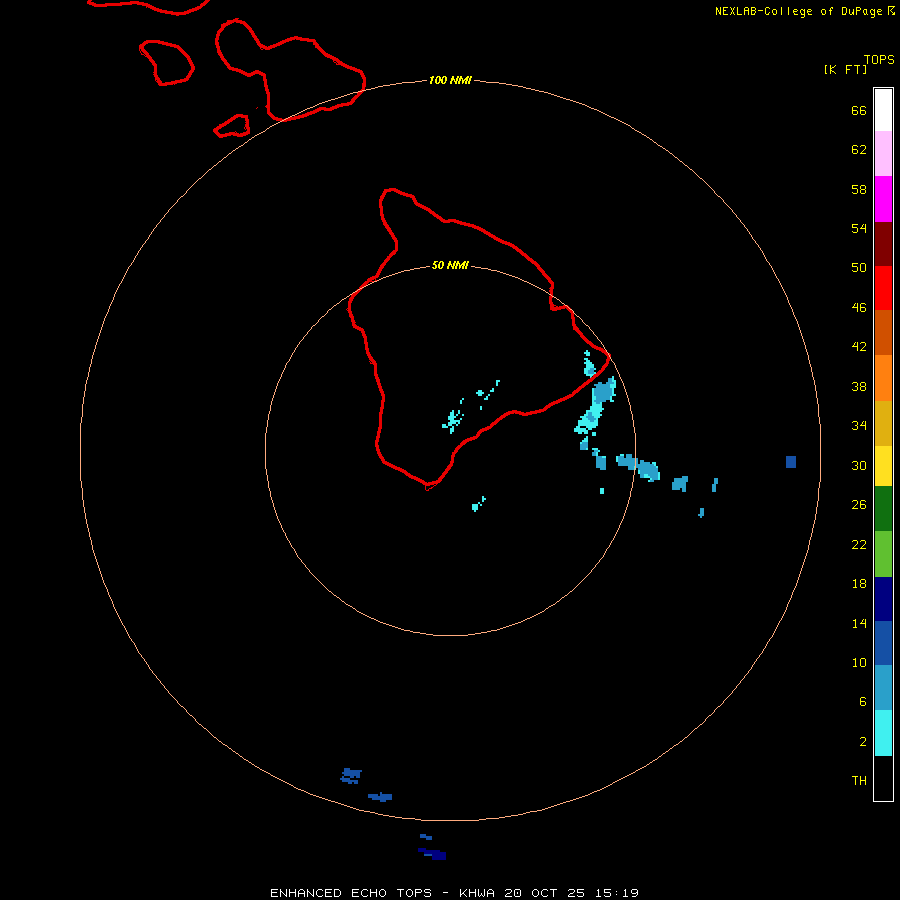Click the dark red swatch between 50 and 54
Screen dimensions: 900x900
(x=883, y=244)
